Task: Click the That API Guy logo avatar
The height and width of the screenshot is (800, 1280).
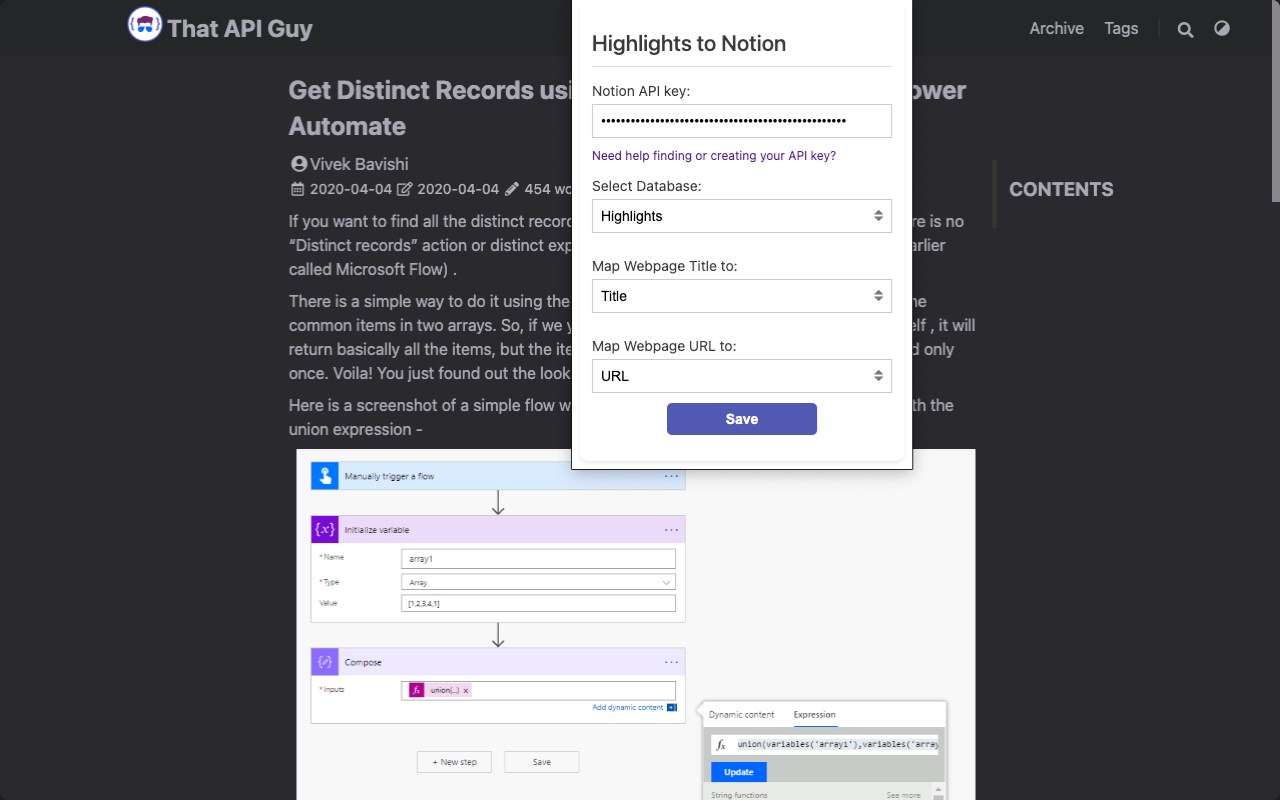Action: click(145, 24)
